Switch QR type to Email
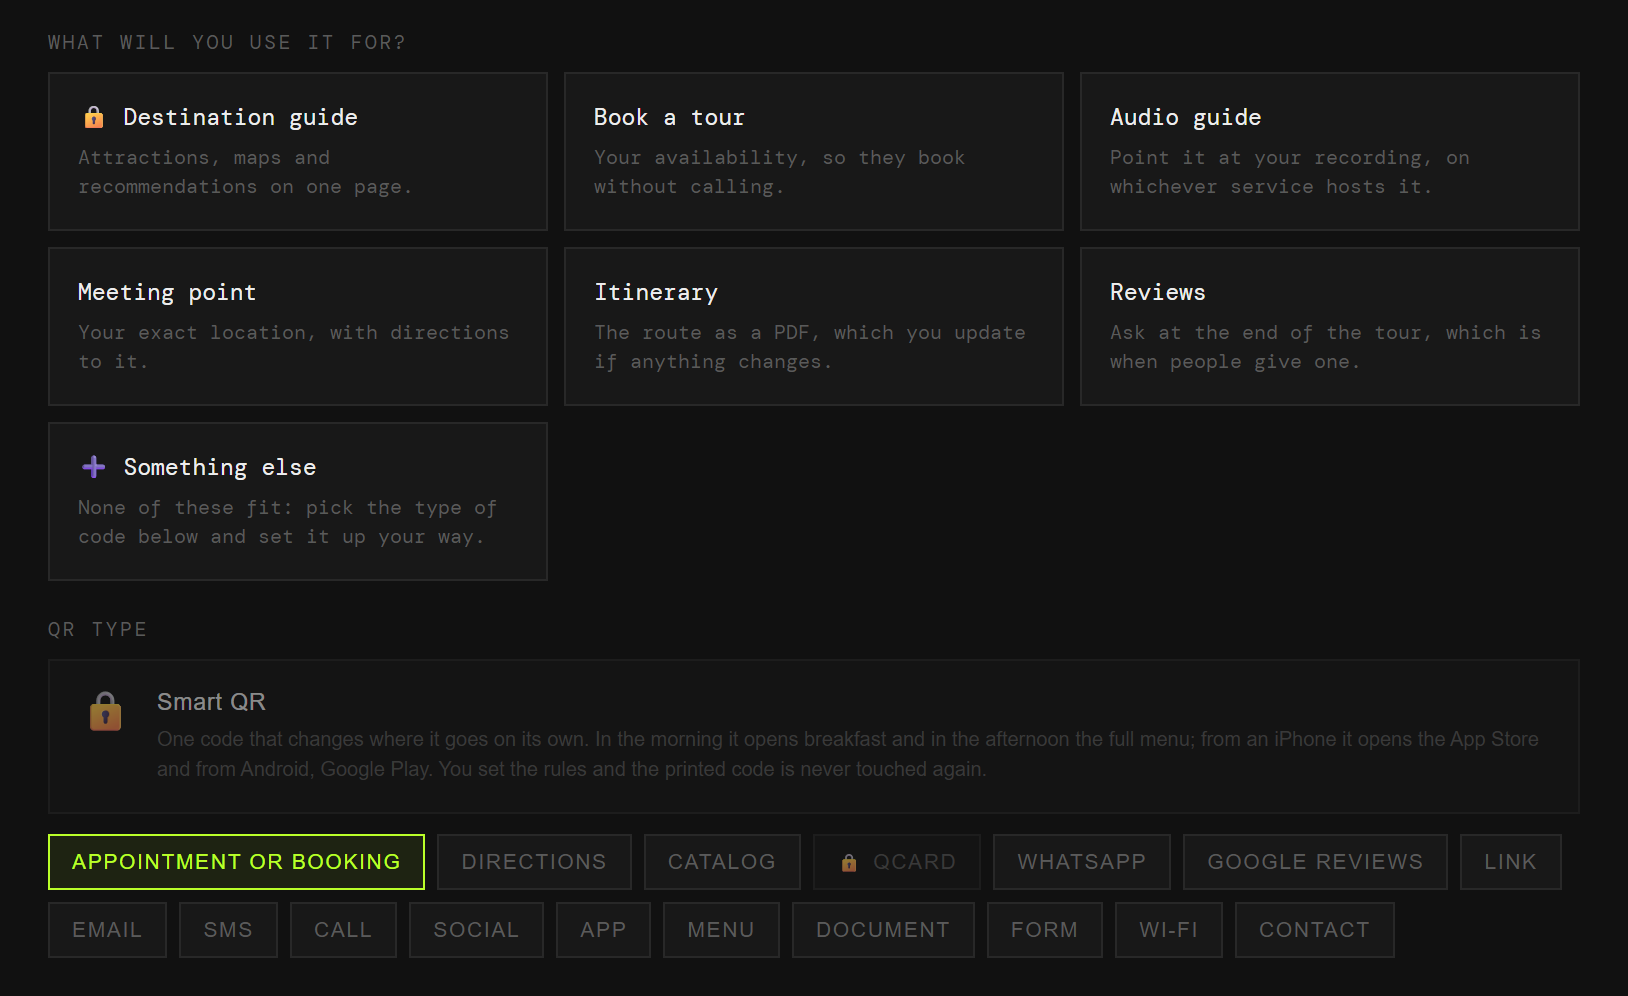The image size is (1628, 996). tap(107, 930)
